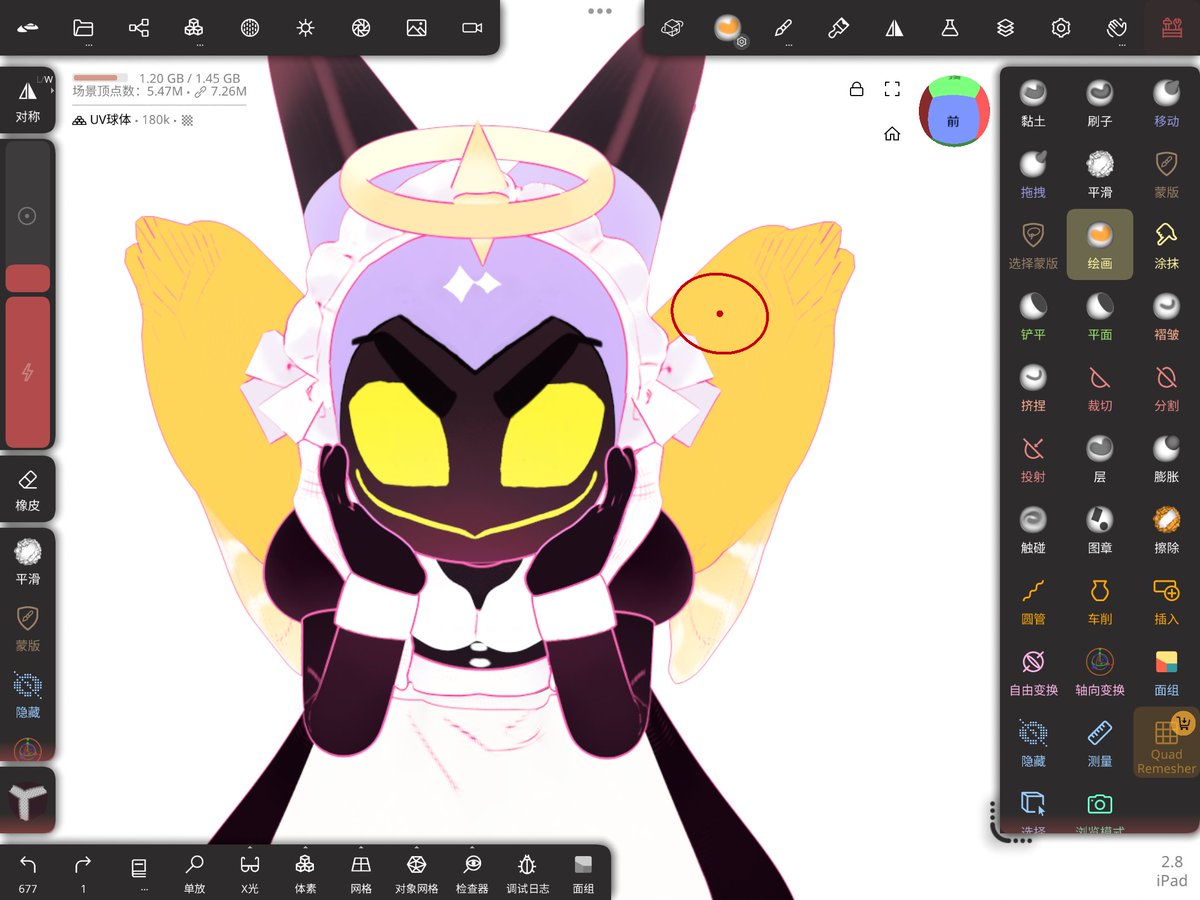Select the 铲平 flatten tool
Screen dimensions: 1200x900
click(1033, 316)
